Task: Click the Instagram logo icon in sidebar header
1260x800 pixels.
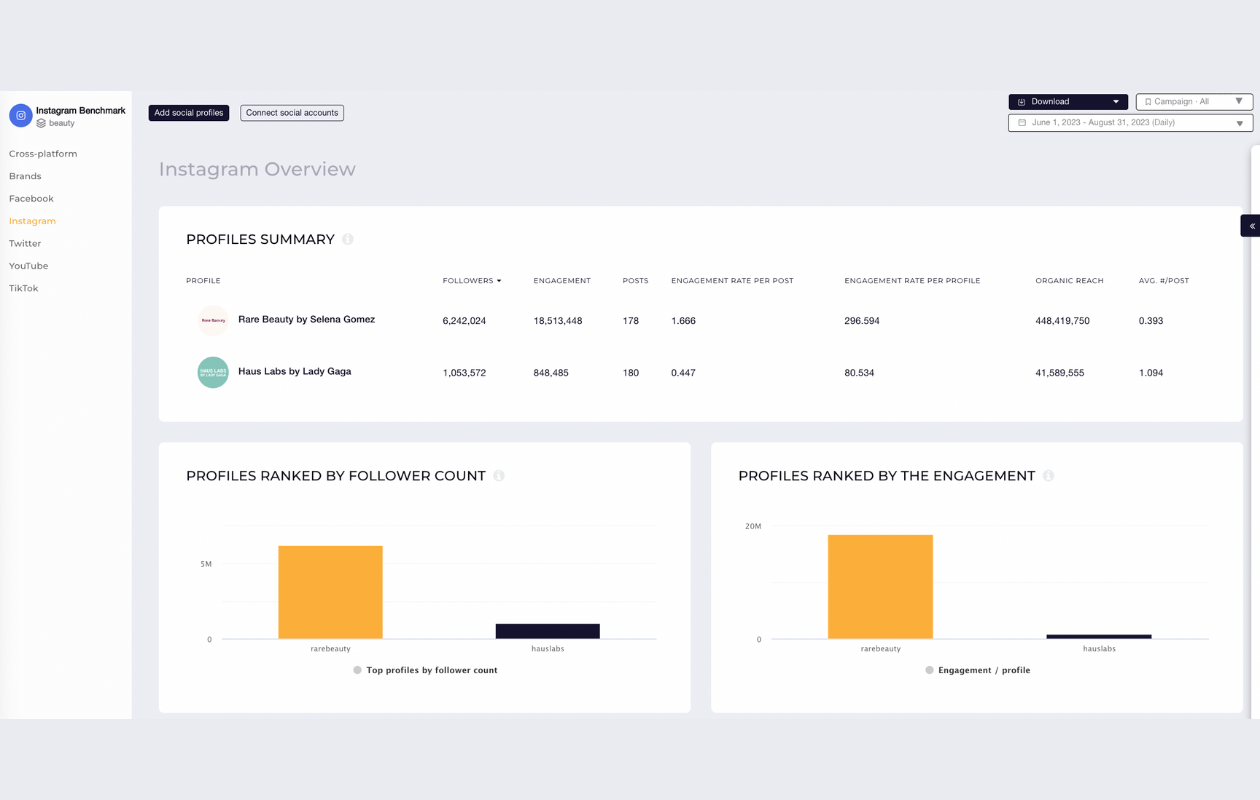Action: [x=20, y=116]
